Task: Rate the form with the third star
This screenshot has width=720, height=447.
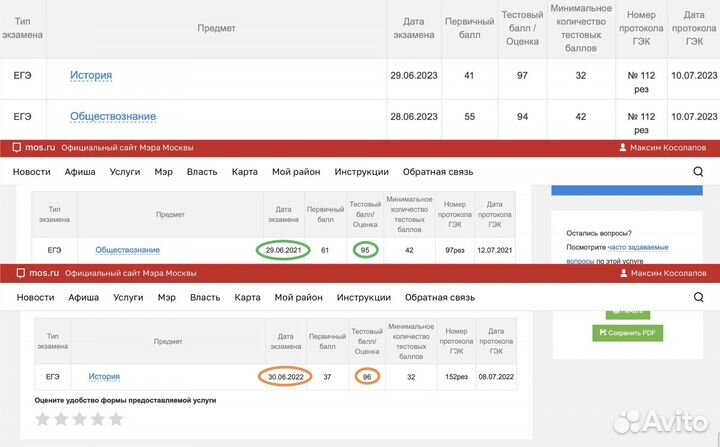Action: tap(79, 419)
